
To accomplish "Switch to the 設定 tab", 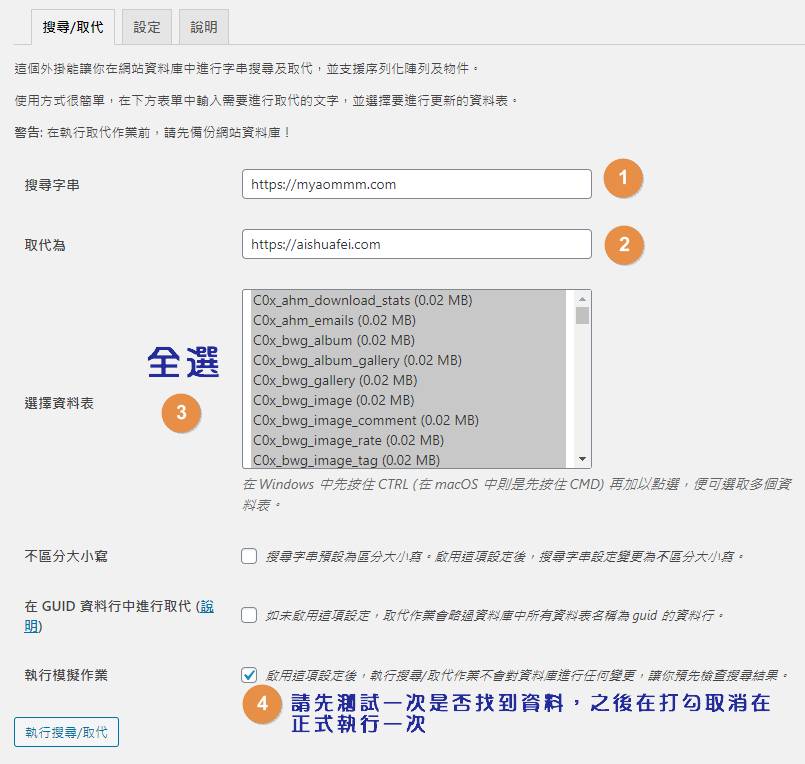I will coord(147,27).
